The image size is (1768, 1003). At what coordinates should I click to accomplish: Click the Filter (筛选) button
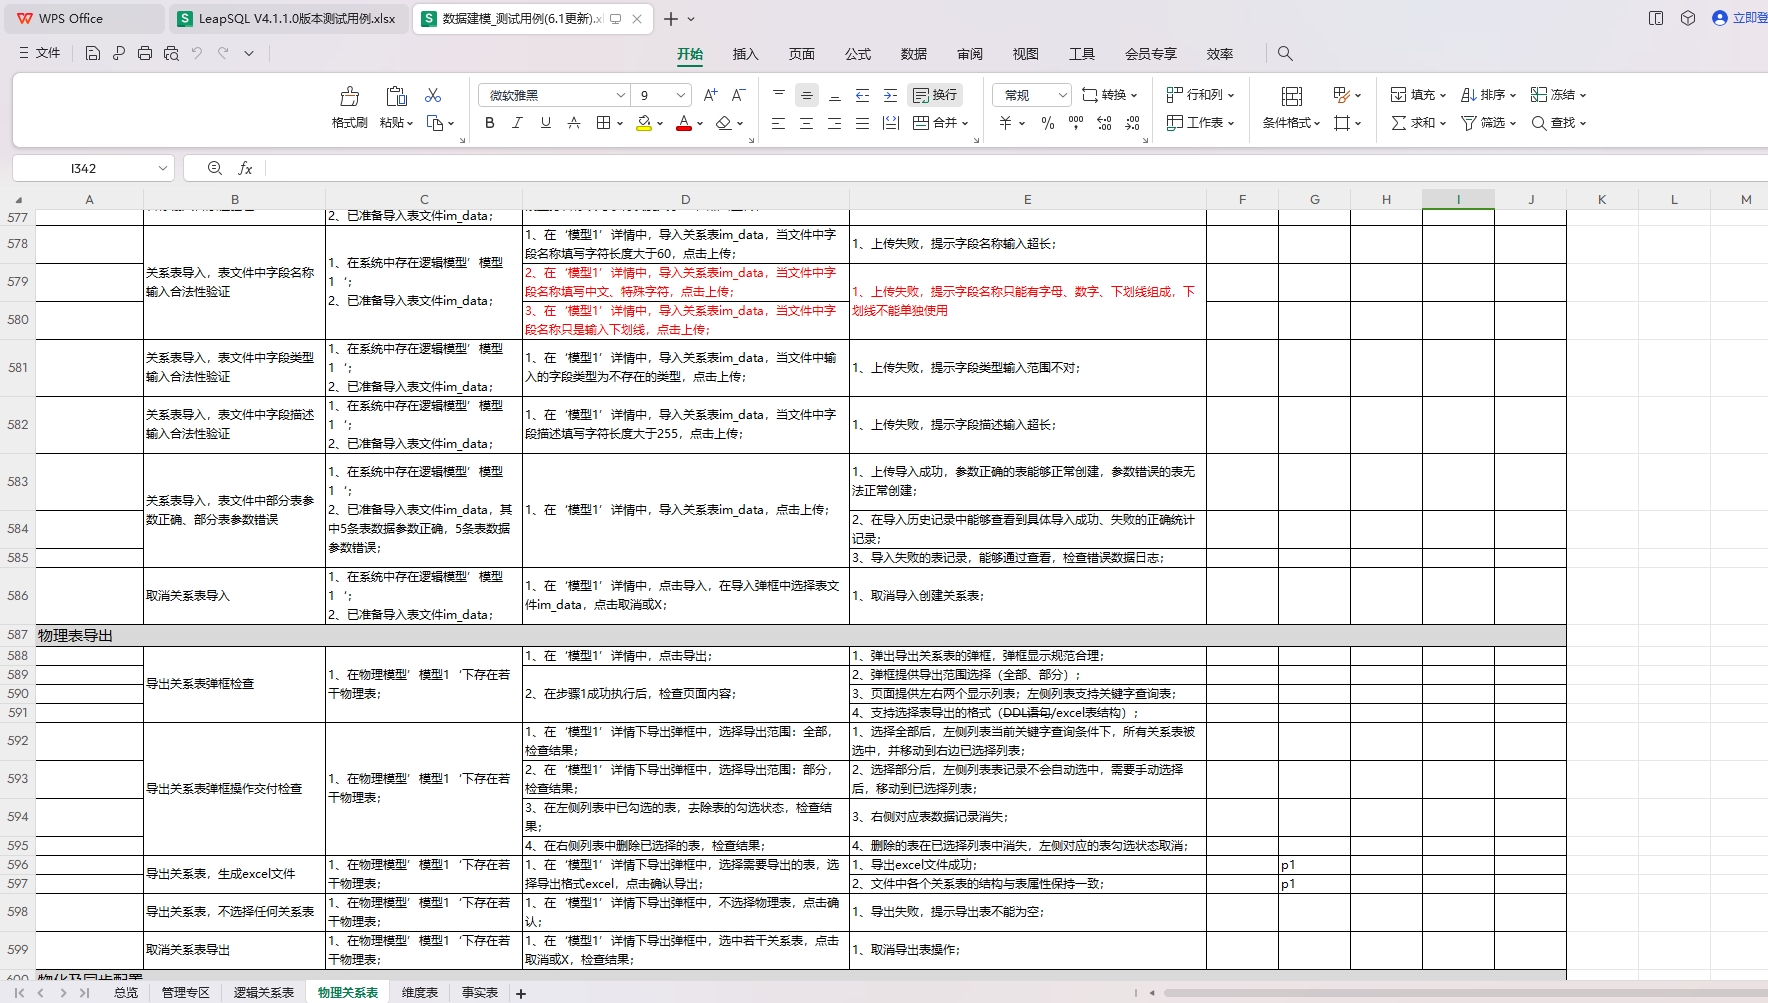point(1488,123)
